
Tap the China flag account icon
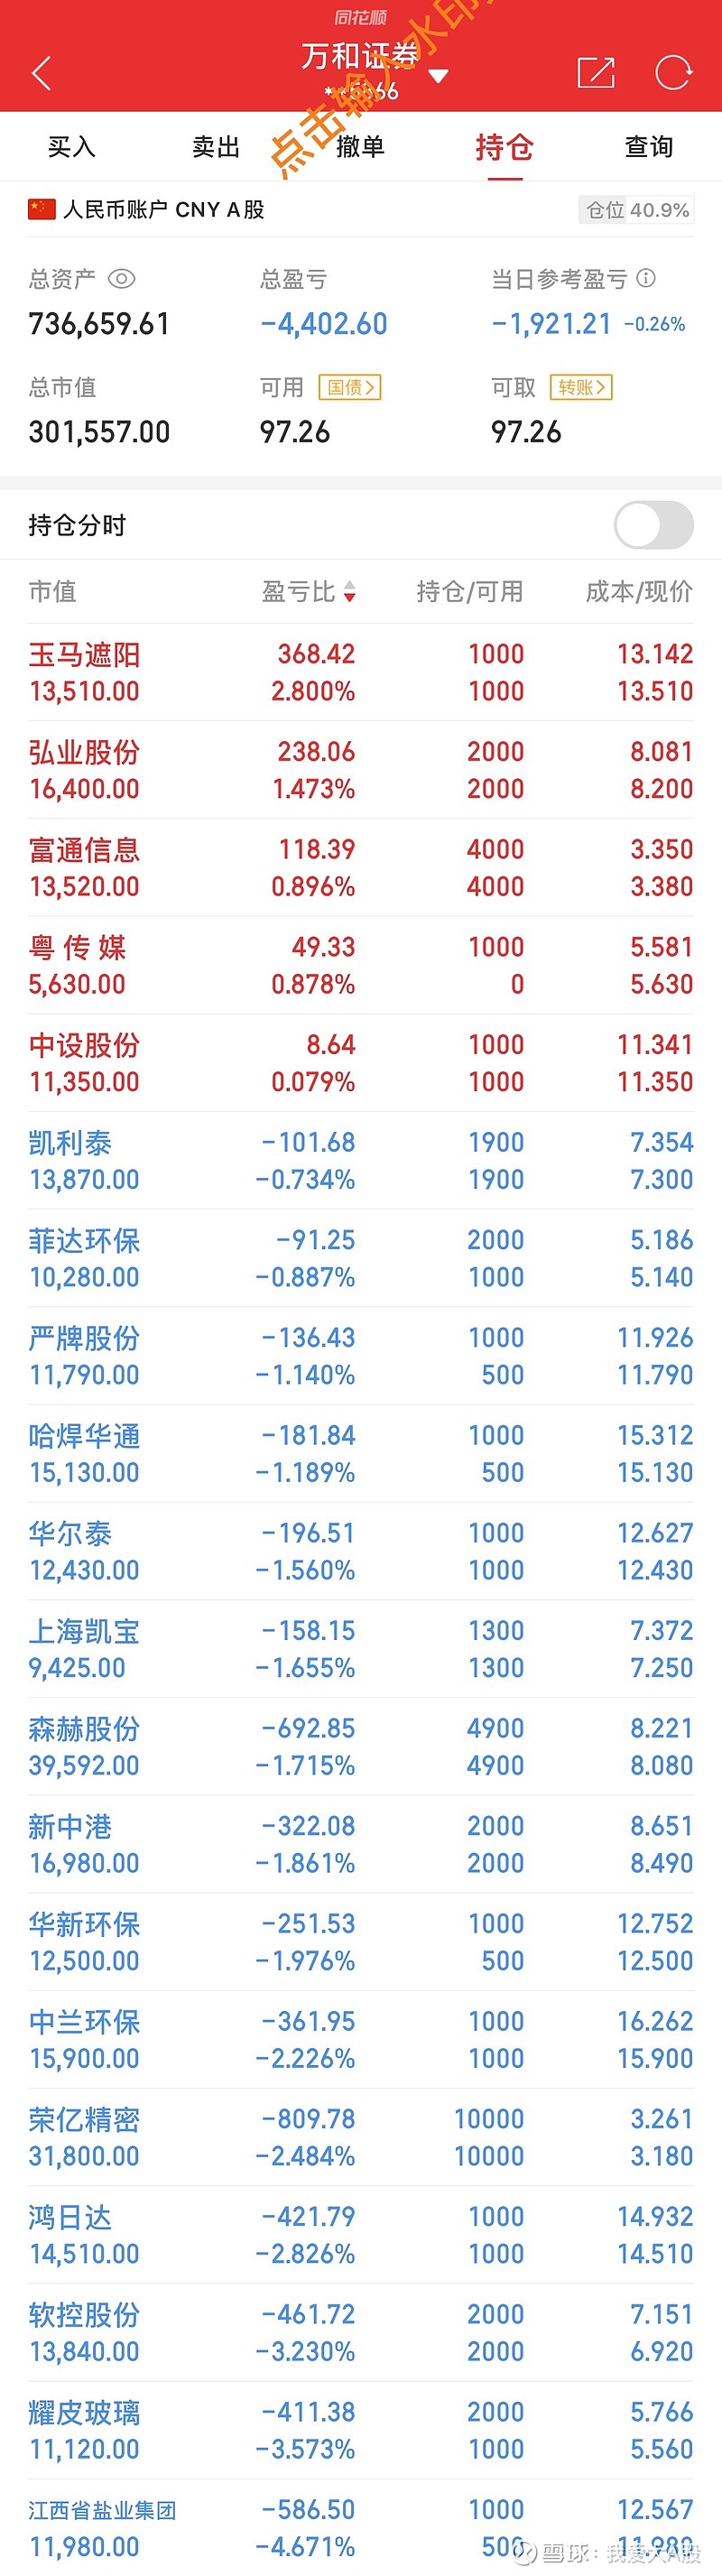point(42,209)
